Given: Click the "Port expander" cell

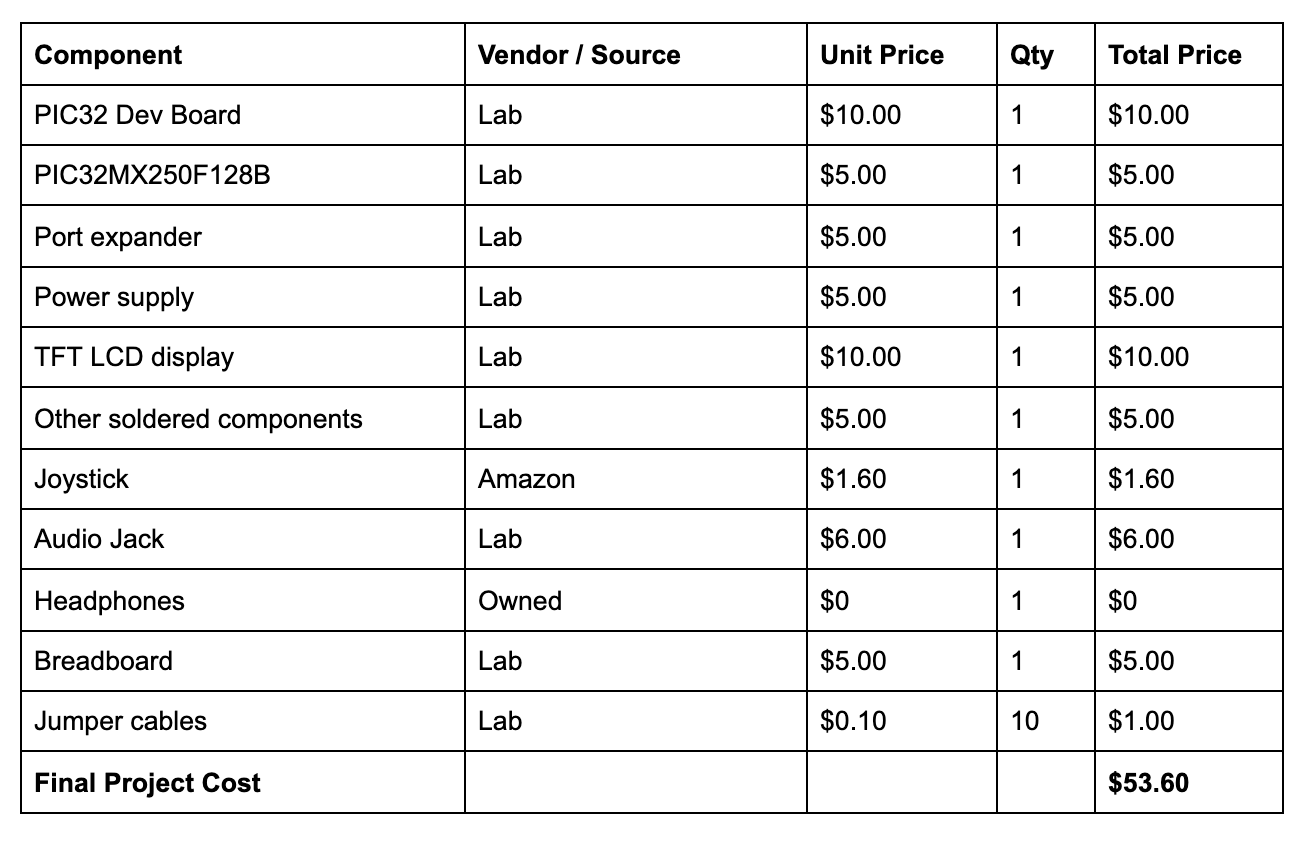Looking at the screenshot, I should (118, 237).
